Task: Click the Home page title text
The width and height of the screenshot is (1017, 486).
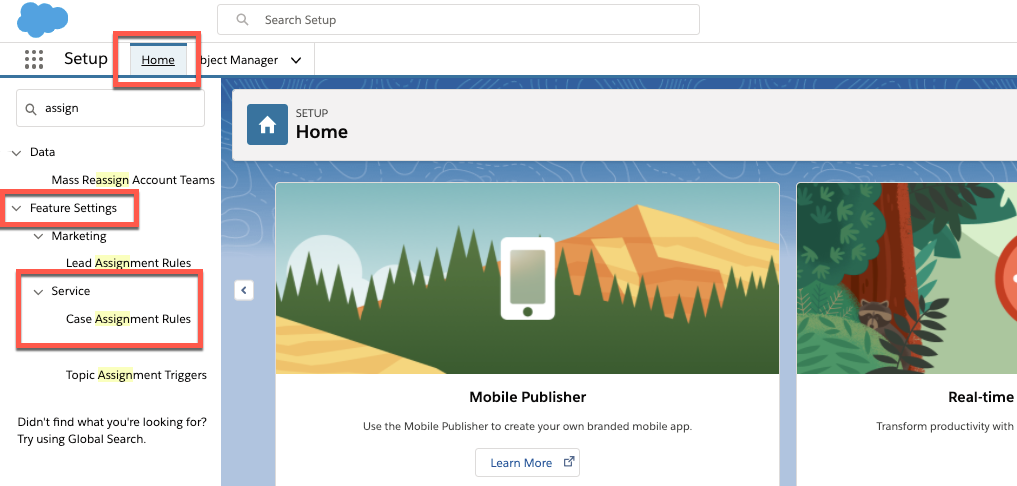Action: (x=322, y=132)
